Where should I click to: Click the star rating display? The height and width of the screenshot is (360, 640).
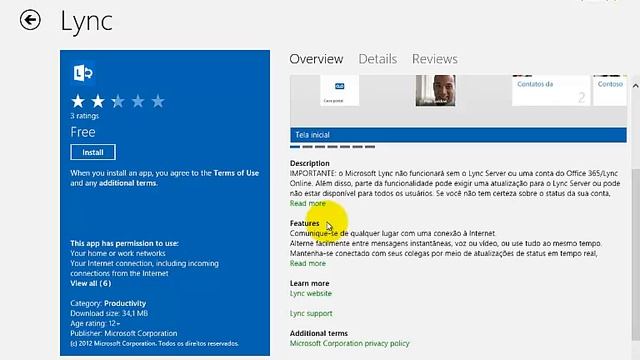pos(118,101)
